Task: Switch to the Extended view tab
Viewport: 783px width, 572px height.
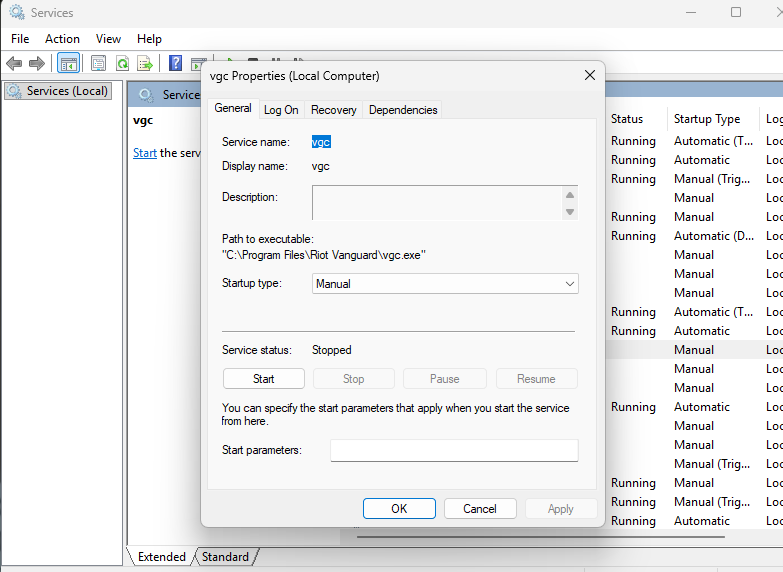Action: click(161, 557)
